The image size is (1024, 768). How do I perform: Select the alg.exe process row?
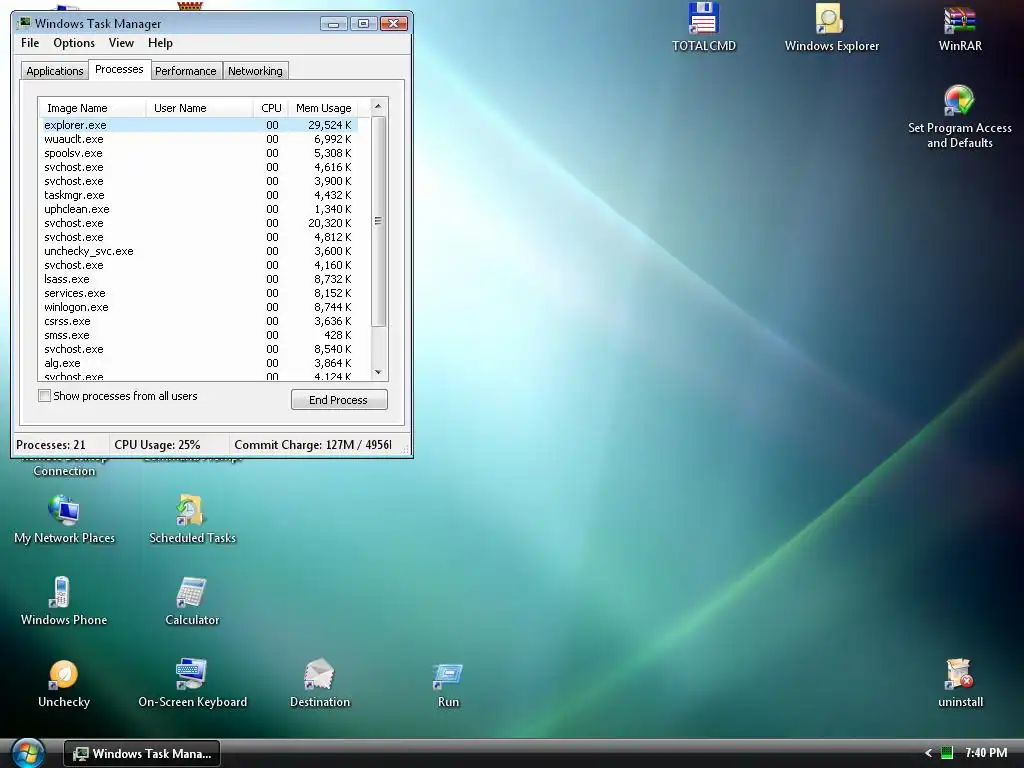(199, 363)
